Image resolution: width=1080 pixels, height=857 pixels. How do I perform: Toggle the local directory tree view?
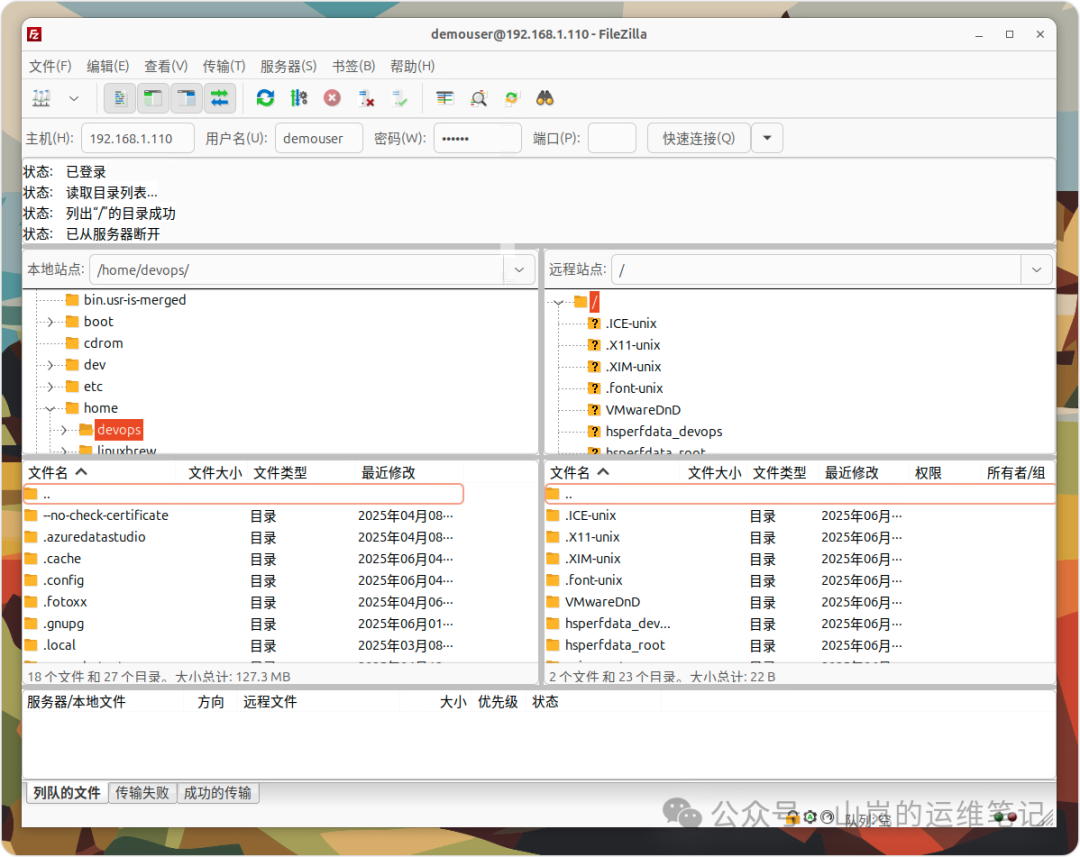coord(151,98)
